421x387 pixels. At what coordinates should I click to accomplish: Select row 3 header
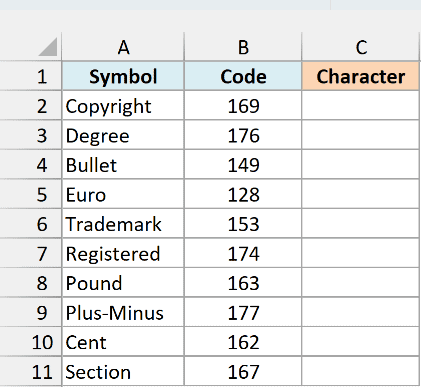(31, 135)
